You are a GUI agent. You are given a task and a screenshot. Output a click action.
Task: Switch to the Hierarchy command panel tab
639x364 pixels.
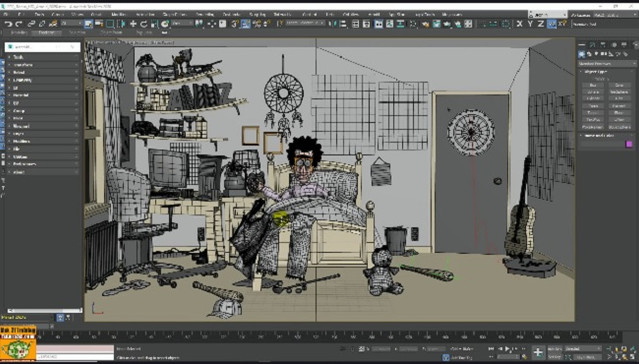(603, 45)
